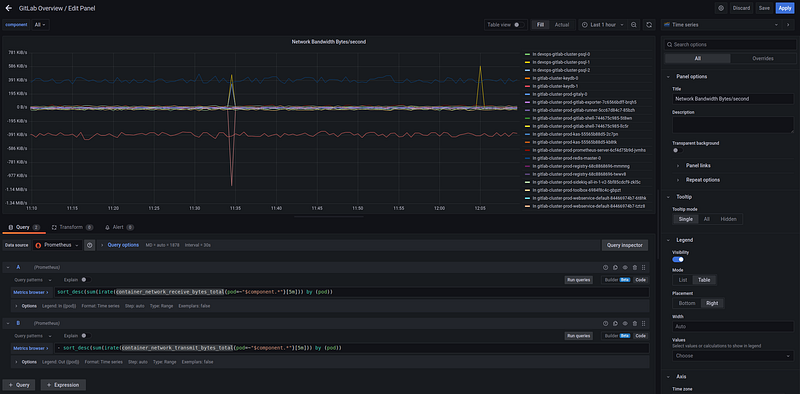
Task: Open dashboard settings gear icon
Action: point(721,8)
